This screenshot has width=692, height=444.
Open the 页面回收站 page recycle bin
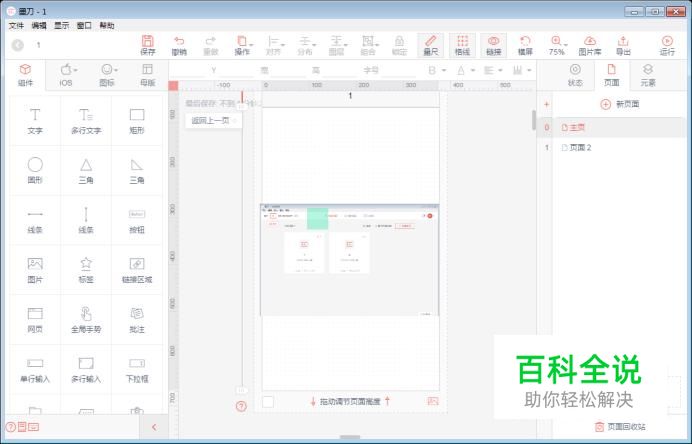coord(620,426)
